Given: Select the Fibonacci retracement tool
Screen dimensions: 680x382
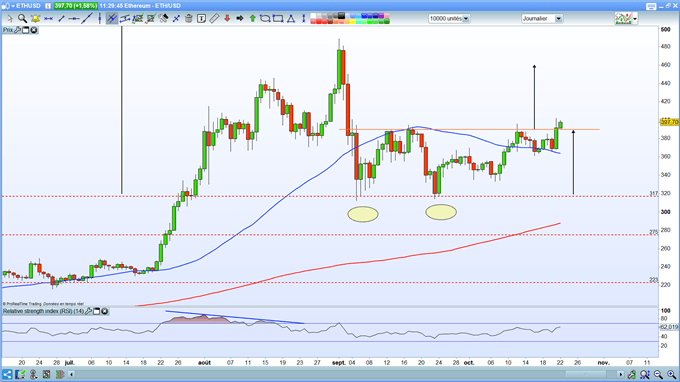Looking at the screenshot, I should [138, 19].
